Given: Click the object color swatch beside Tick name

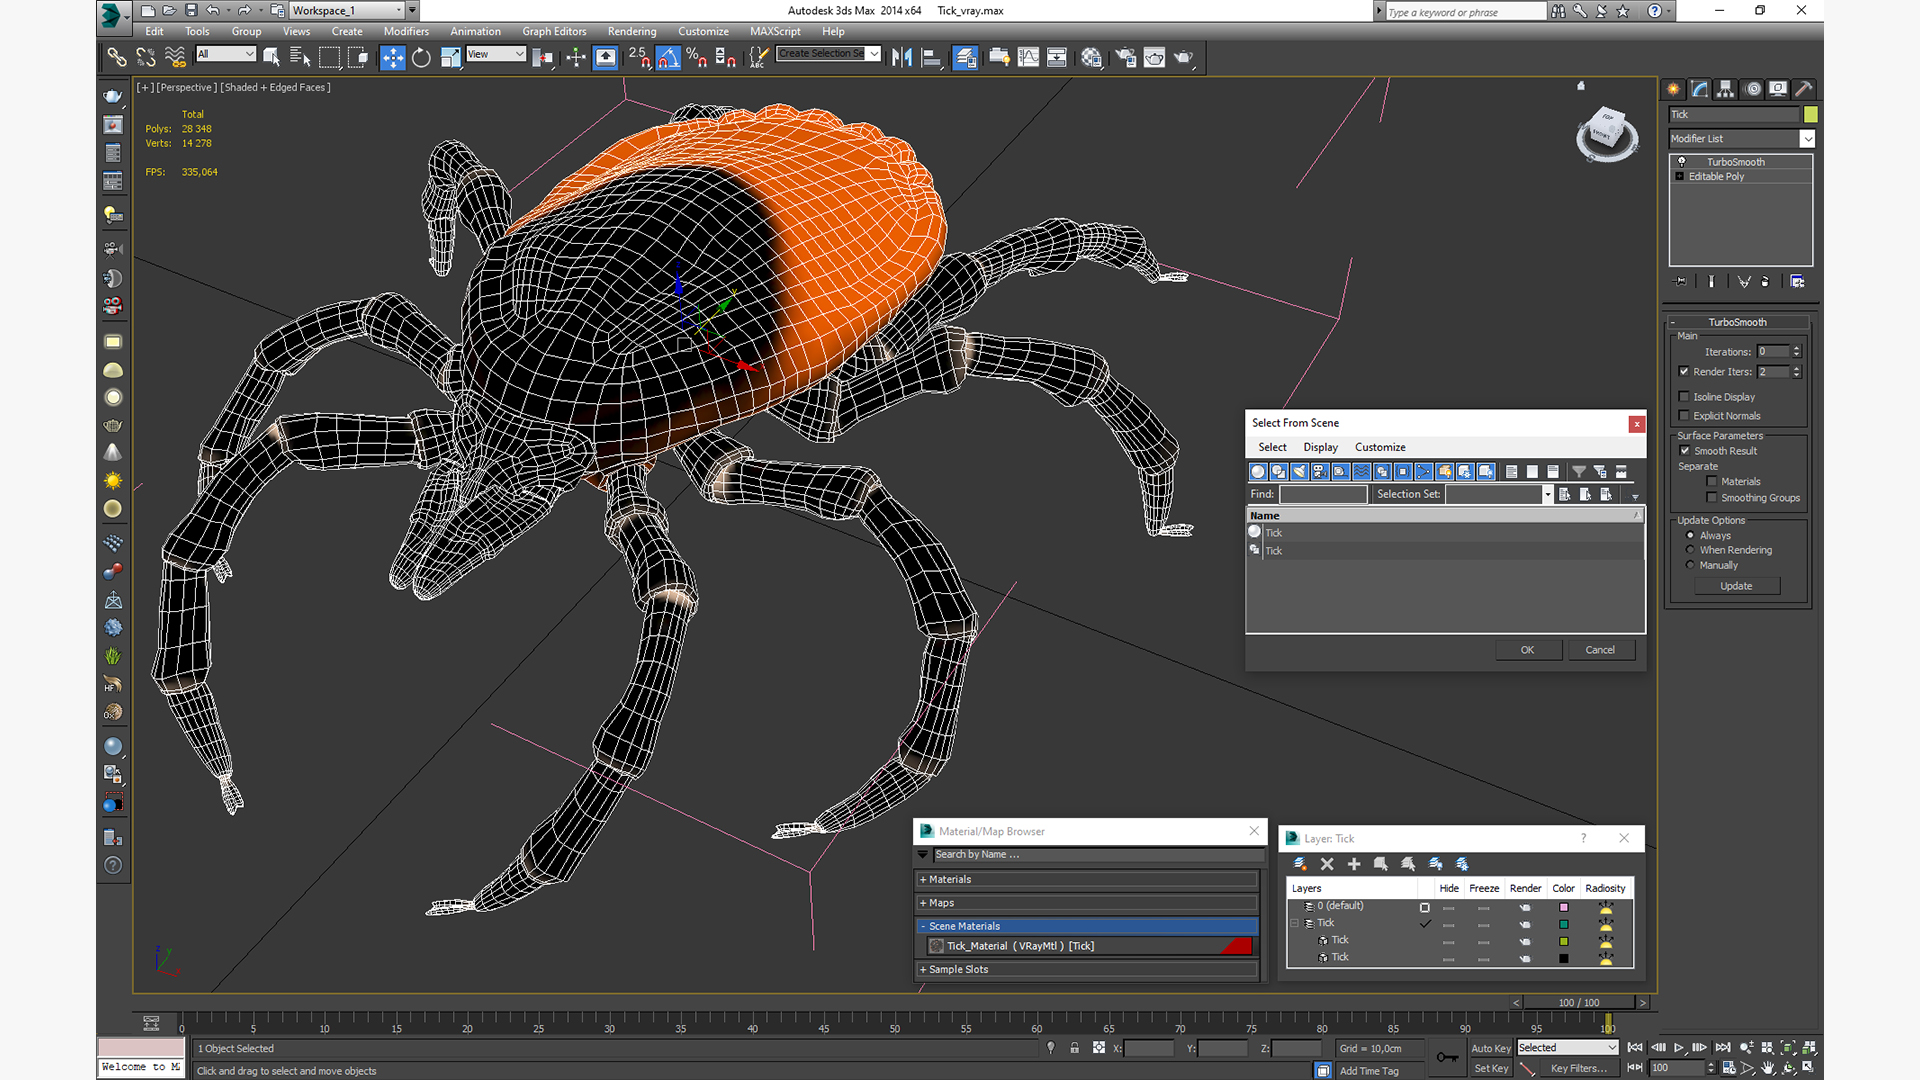Looking at the screenshot, I should coord(1810,115).
